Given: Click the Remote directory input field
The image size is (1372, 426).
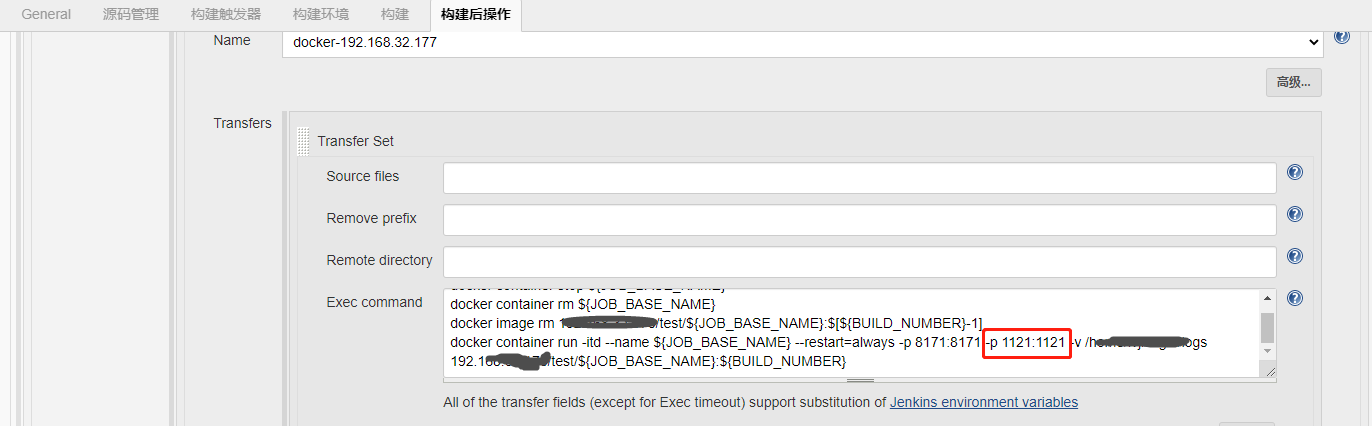Looking at the screenshot, I should (860, 262).
